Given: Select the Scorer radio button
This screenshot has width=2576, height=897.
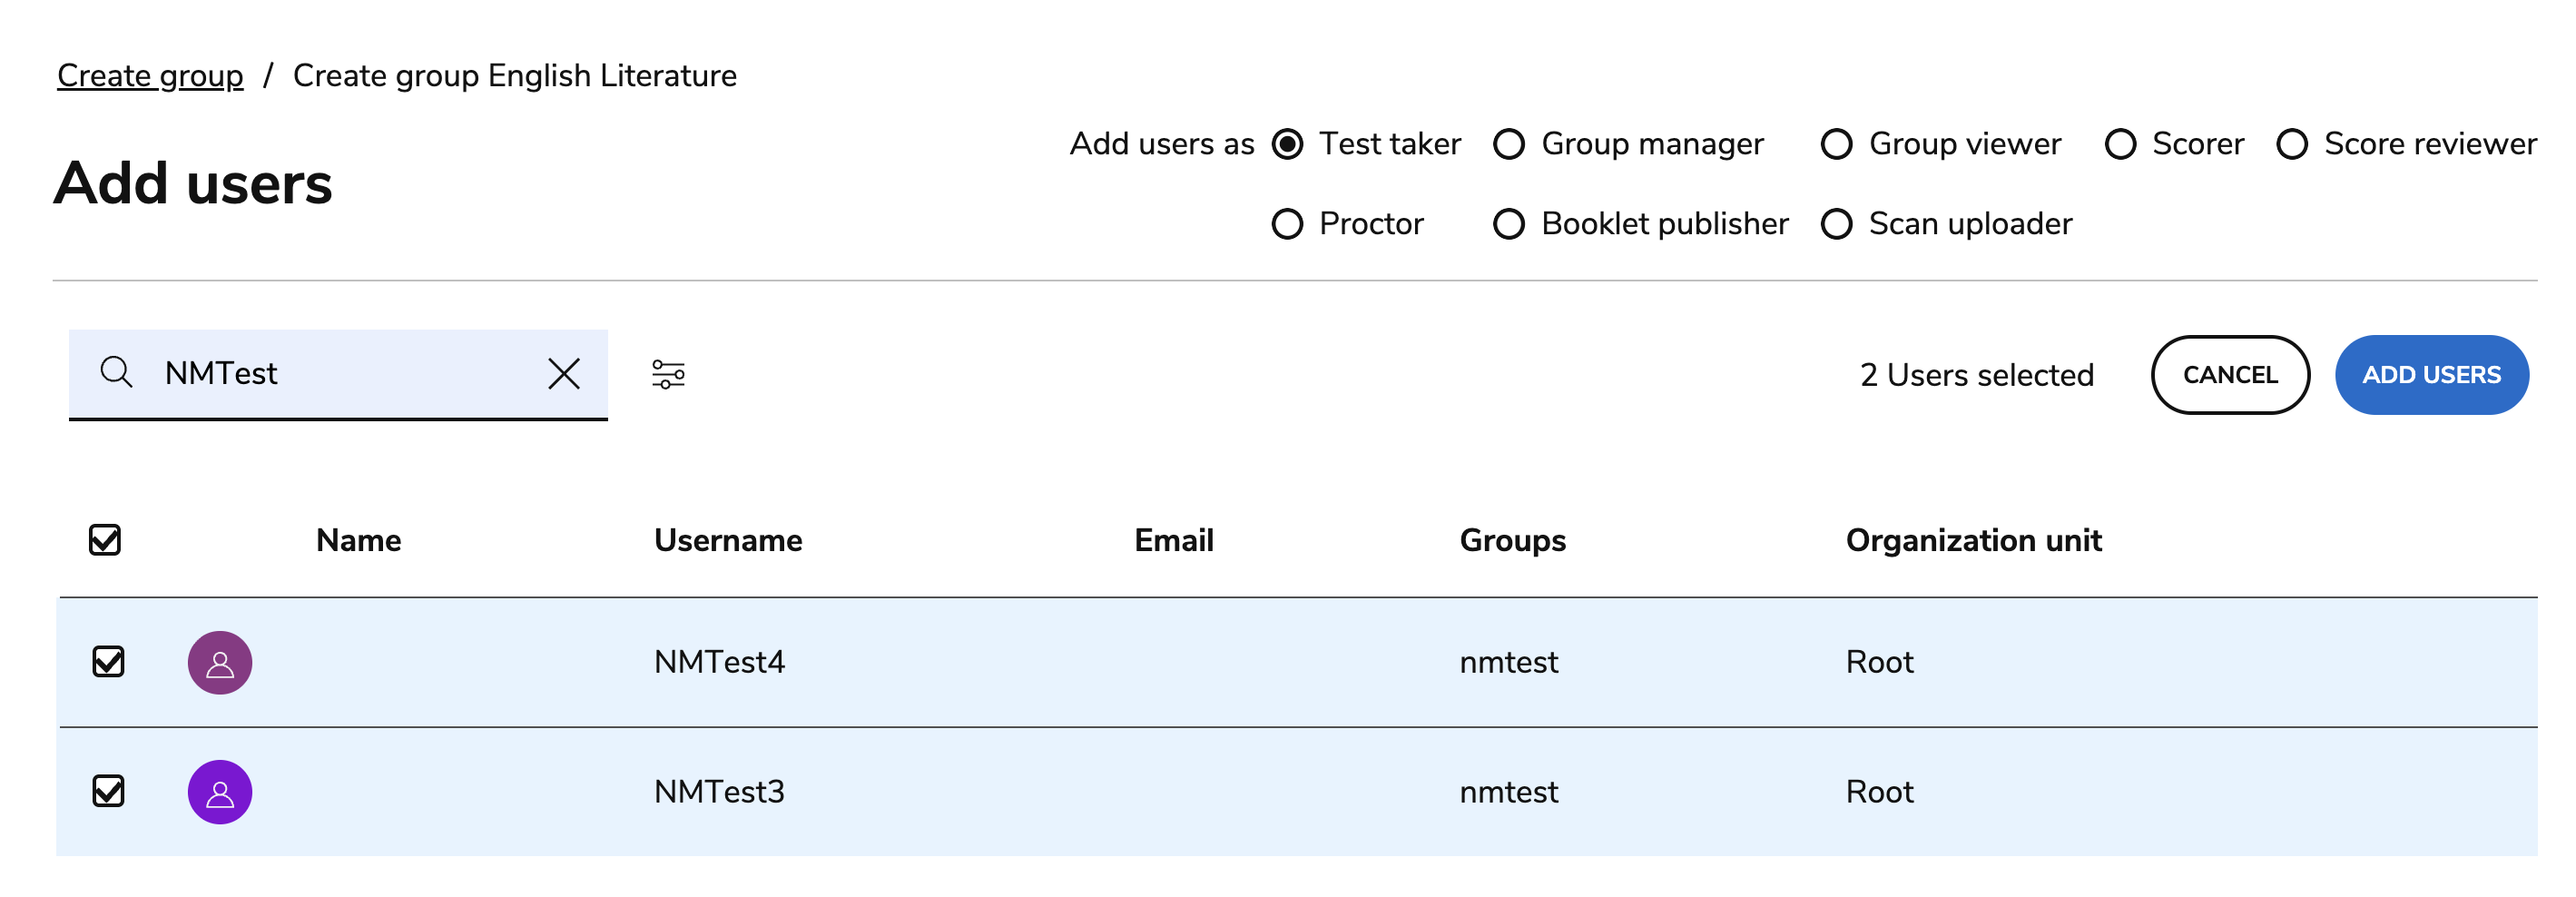Looking at the screenshot, I should 2120,144.
